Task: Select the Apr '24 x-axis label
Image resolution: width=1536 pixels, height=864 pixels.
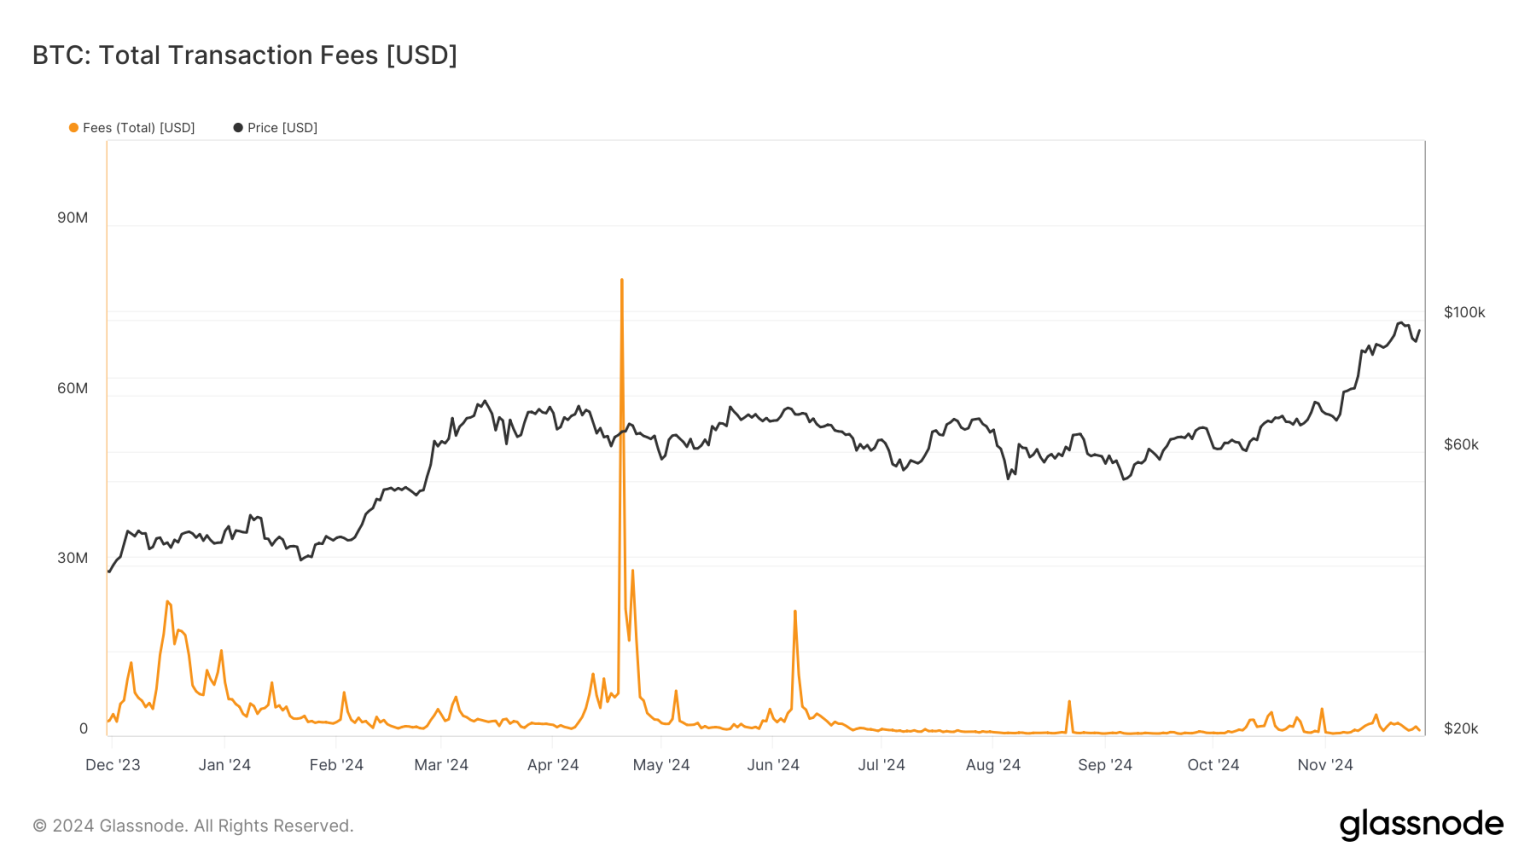Action: click(553, 765)
